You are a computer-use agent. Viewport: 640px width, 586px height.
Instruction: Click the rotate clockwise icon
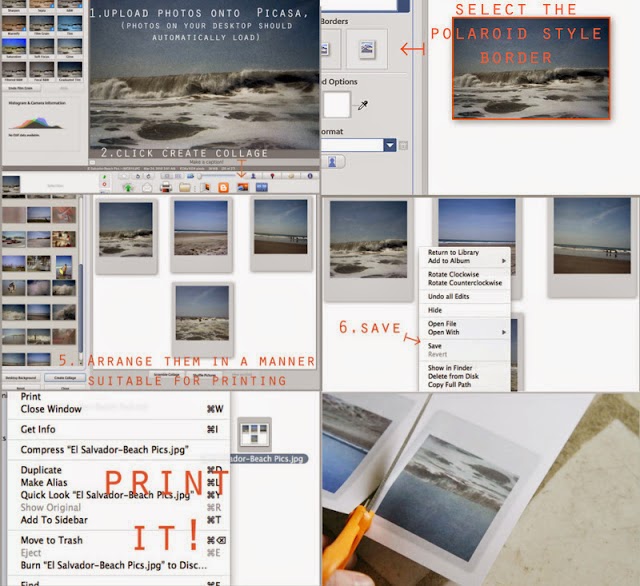(149, 176)
